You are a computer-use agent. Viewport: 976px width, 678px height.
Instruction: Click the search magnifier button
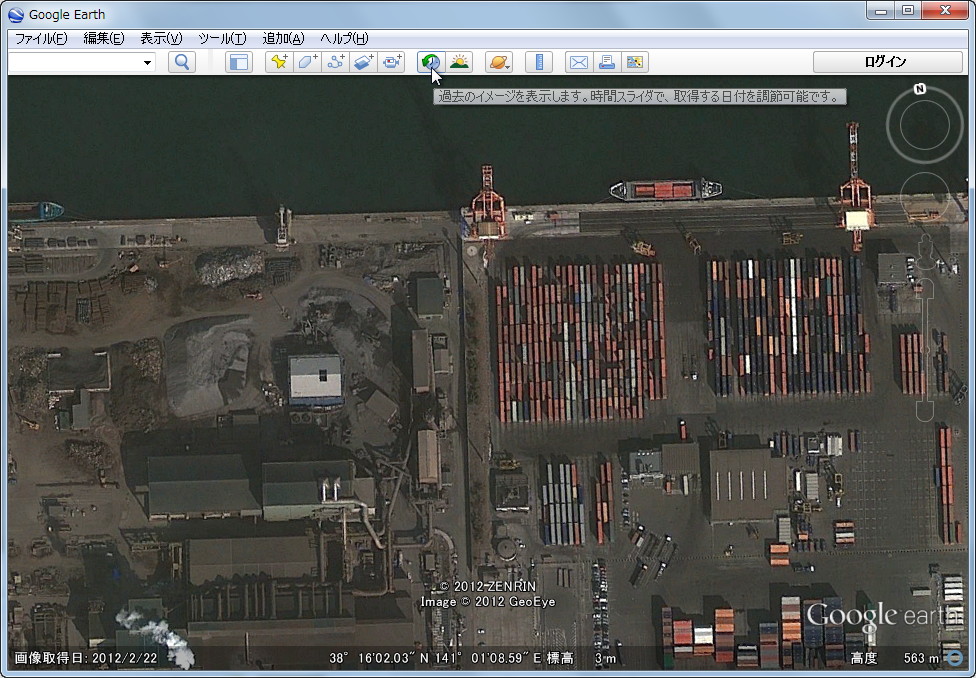coord(182,62)
